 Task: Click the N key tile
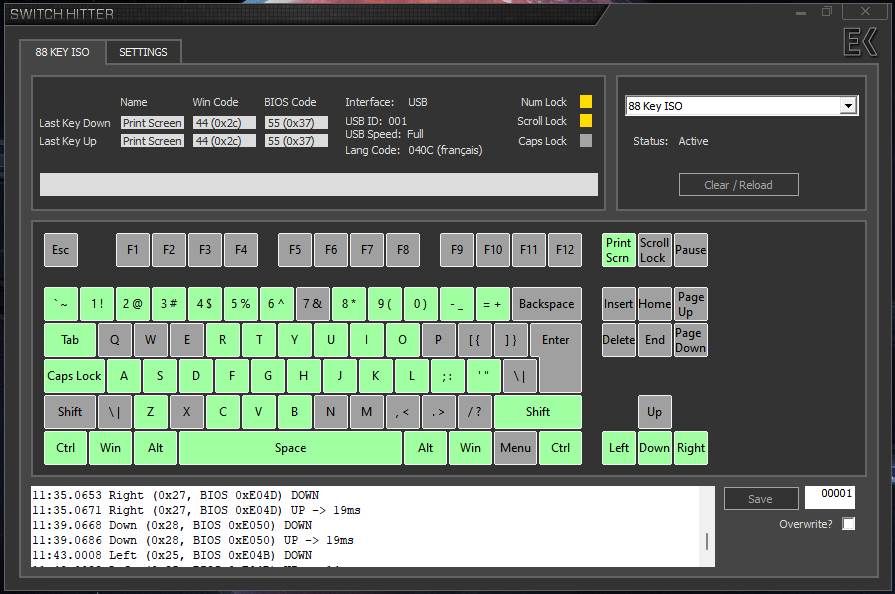point(330,412)
